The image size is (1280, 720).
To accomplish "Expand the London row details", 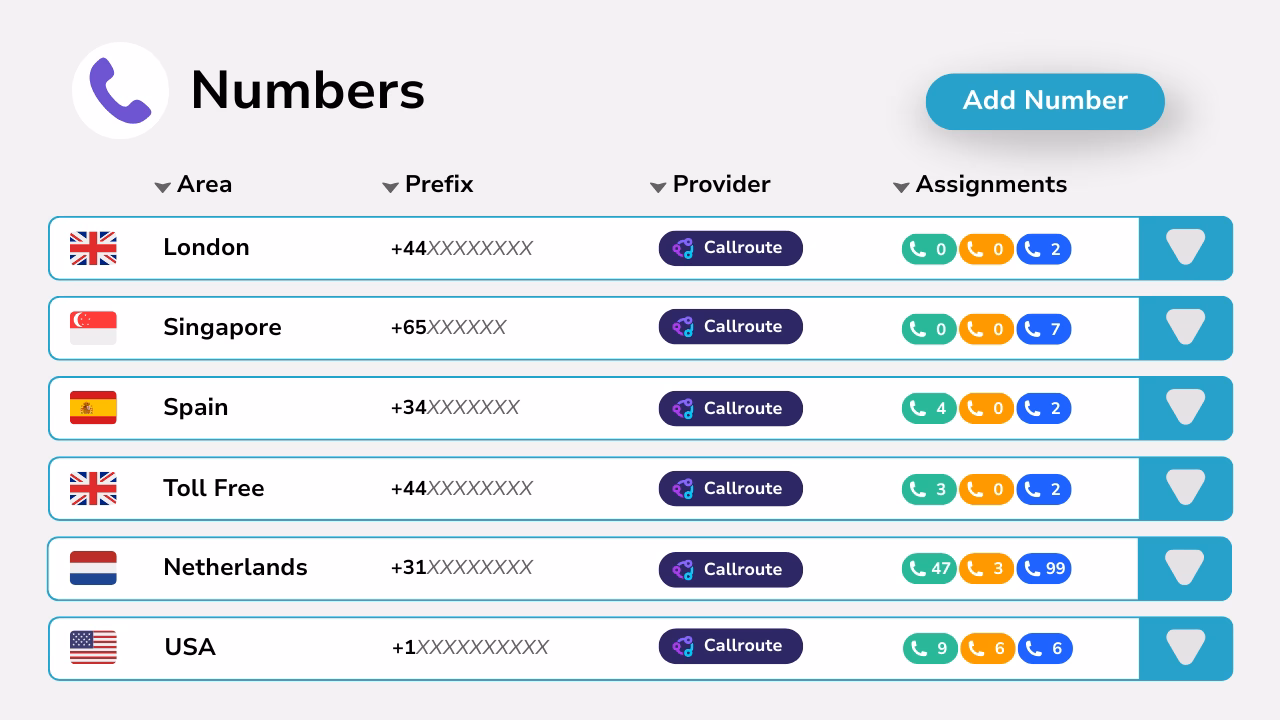I will click(x=1186, y=248).
